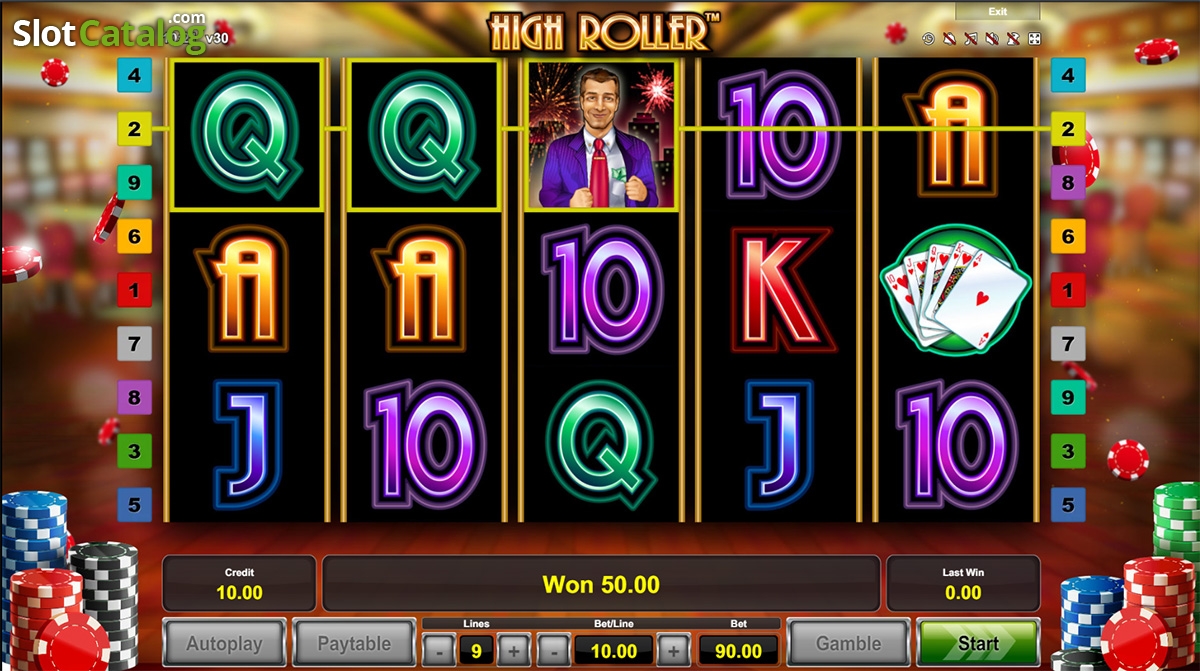Start the spin with the green button

pos(978,643)
